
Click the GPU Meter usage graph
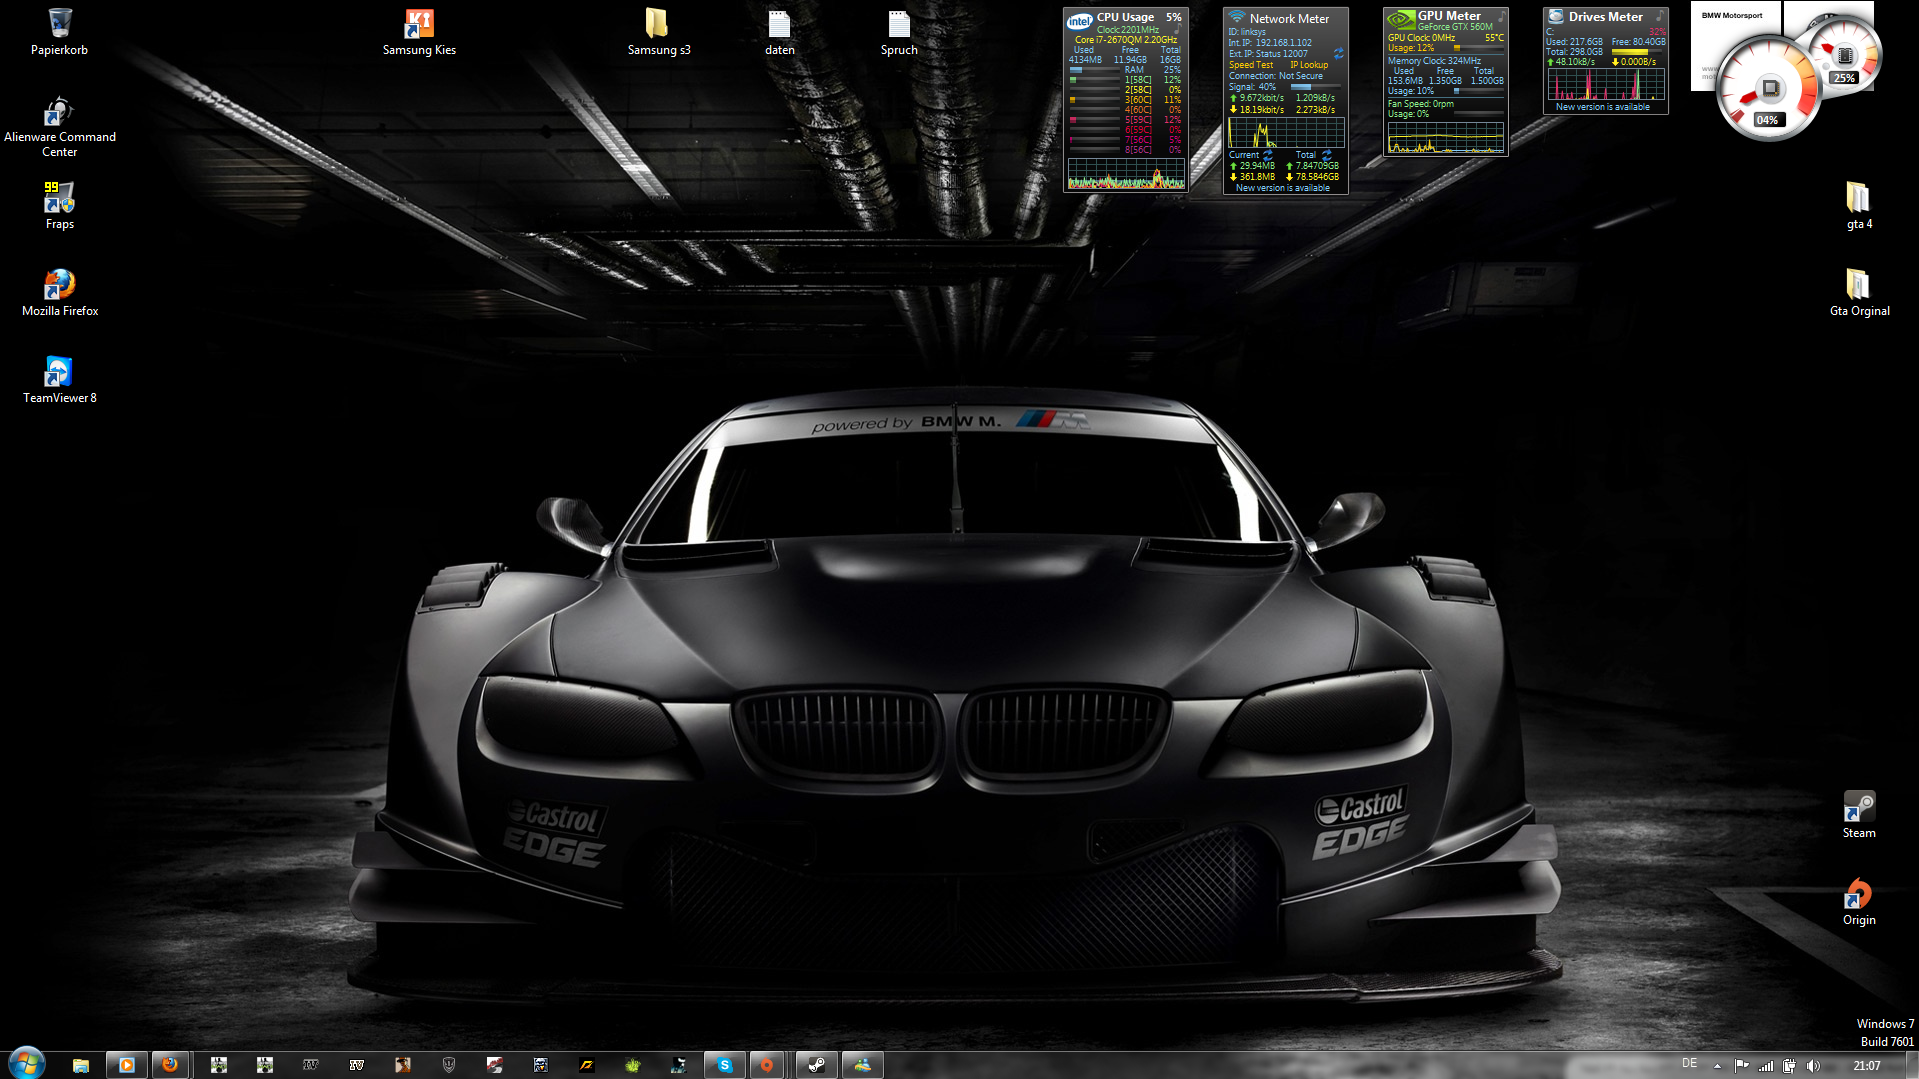coord(1446,138)
